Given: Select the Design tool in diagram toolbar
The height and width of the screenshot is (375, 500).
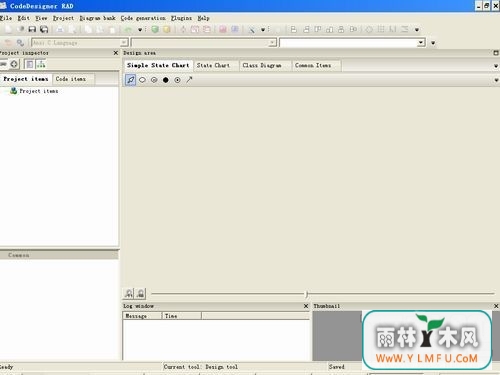Looking at the screenshot, I should (x=130, y=80).
